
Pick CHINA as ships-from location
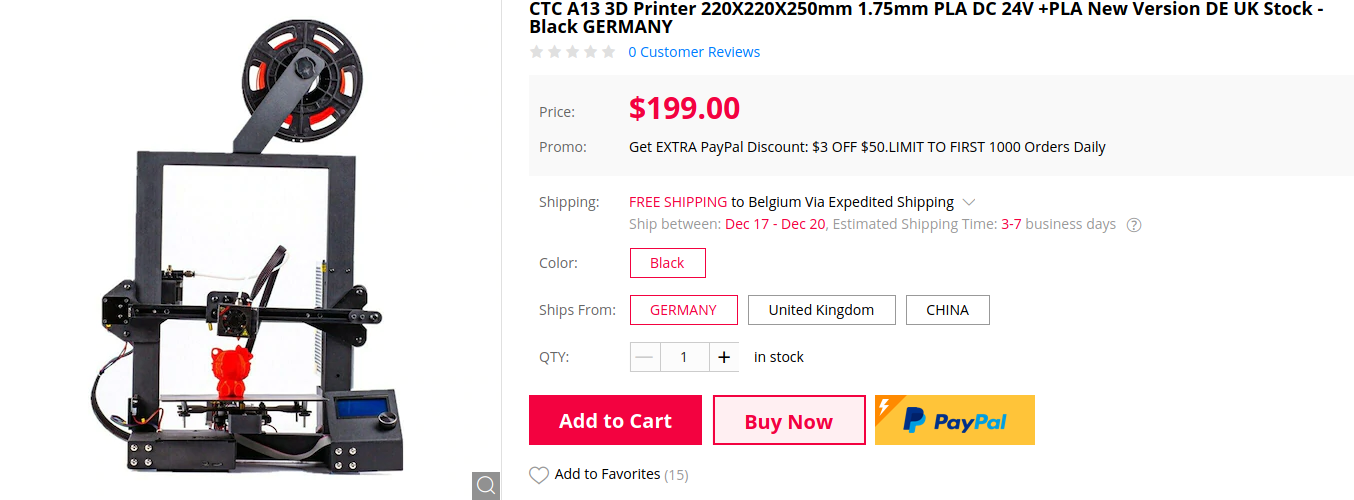[947, 310]
